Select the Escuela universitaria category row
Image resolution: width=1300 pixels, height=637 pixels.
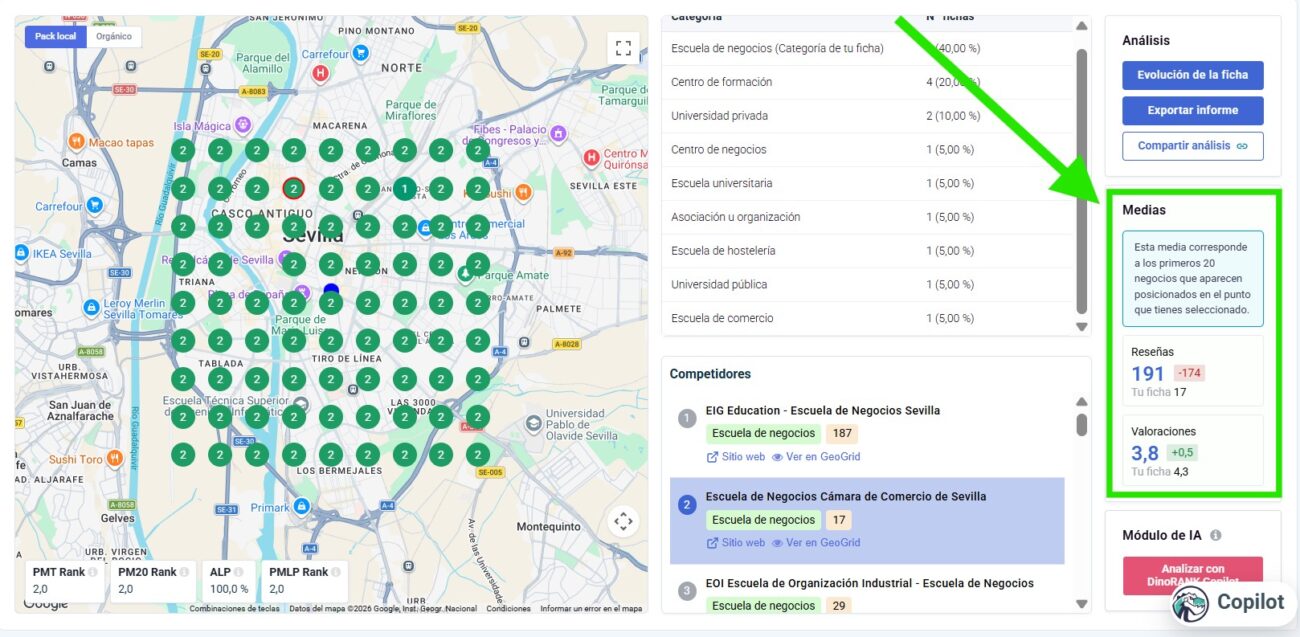click(x=867, y=183)
